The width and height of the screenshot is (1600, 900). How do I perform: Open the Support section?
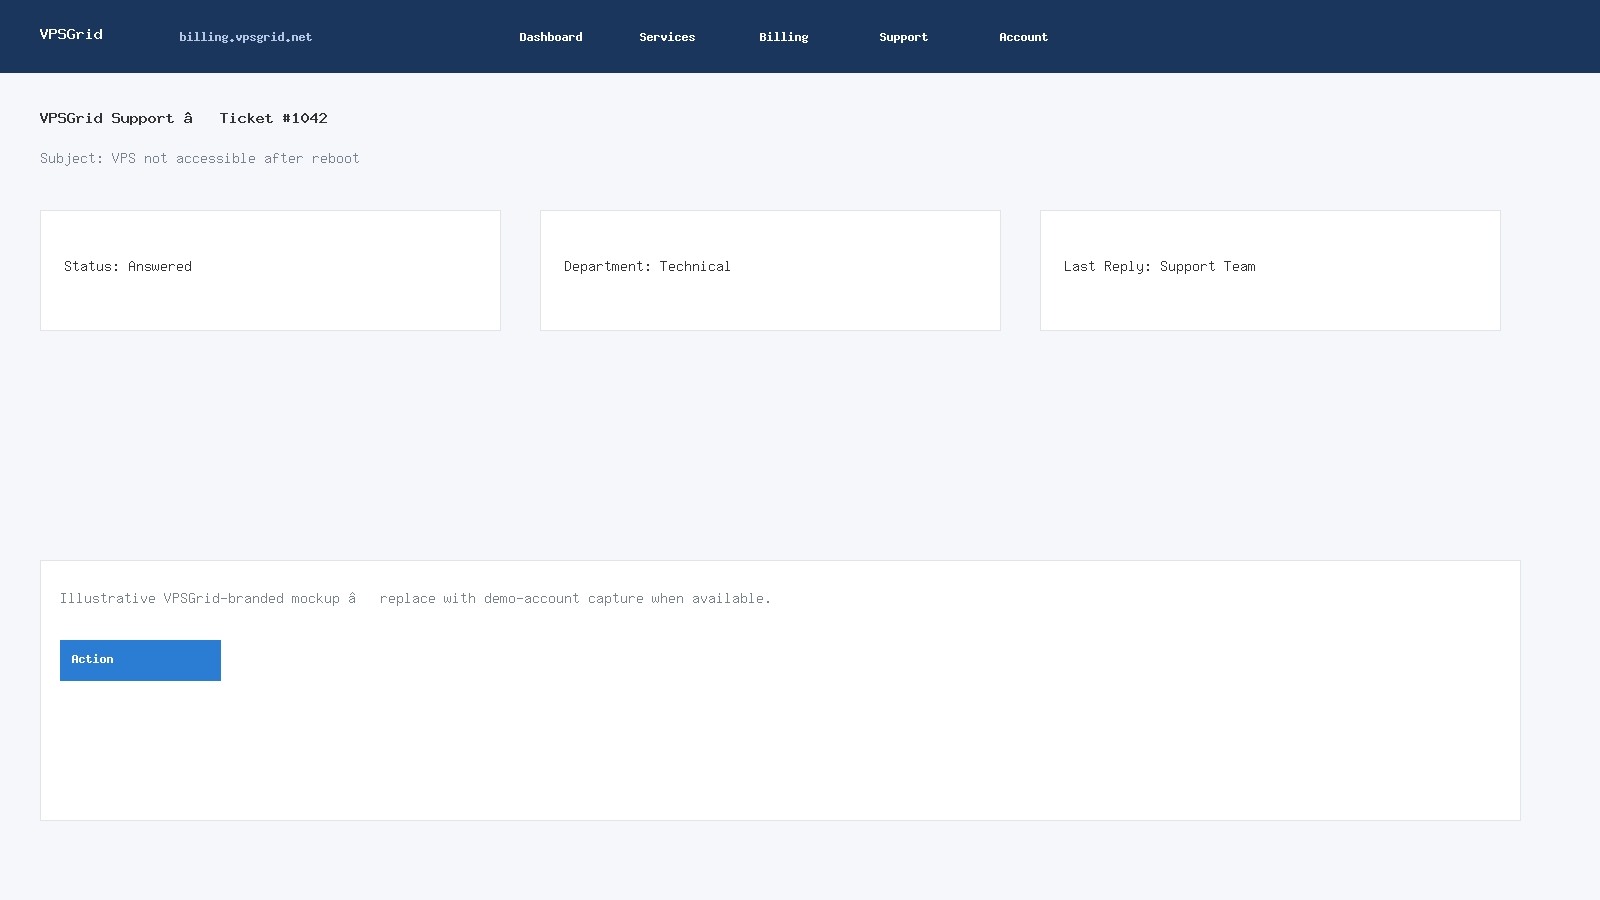click(x=903, y=37)
